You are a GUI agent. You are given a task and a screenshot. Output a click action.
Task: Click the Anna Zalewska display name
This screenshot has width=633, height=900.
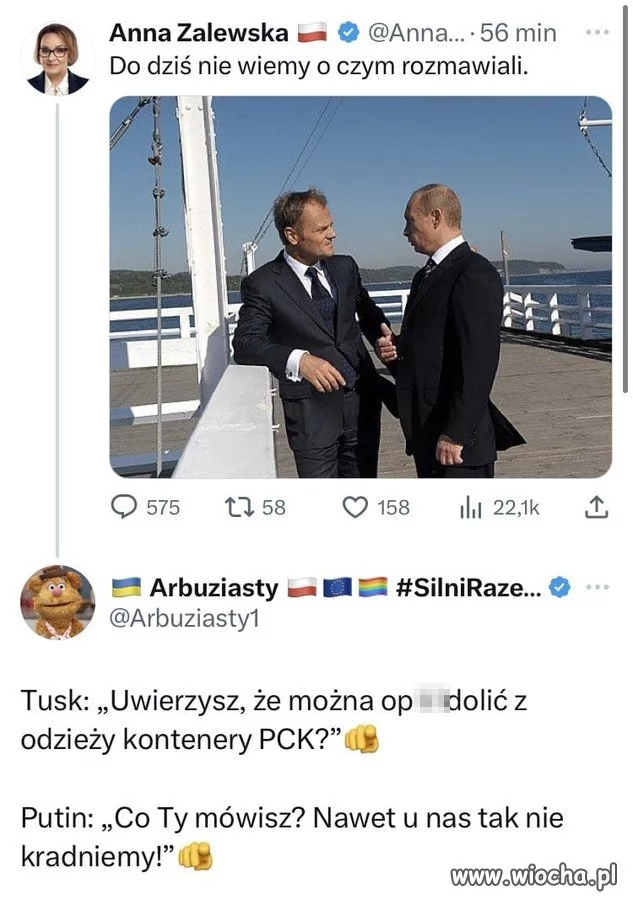point(197,33)
